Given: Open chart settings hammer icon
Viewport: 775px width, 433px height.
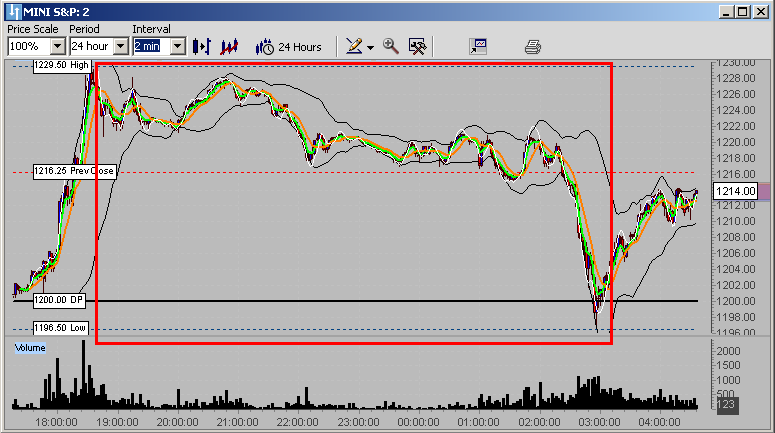Looking at the screenshot, I should (x=418, y=46).
